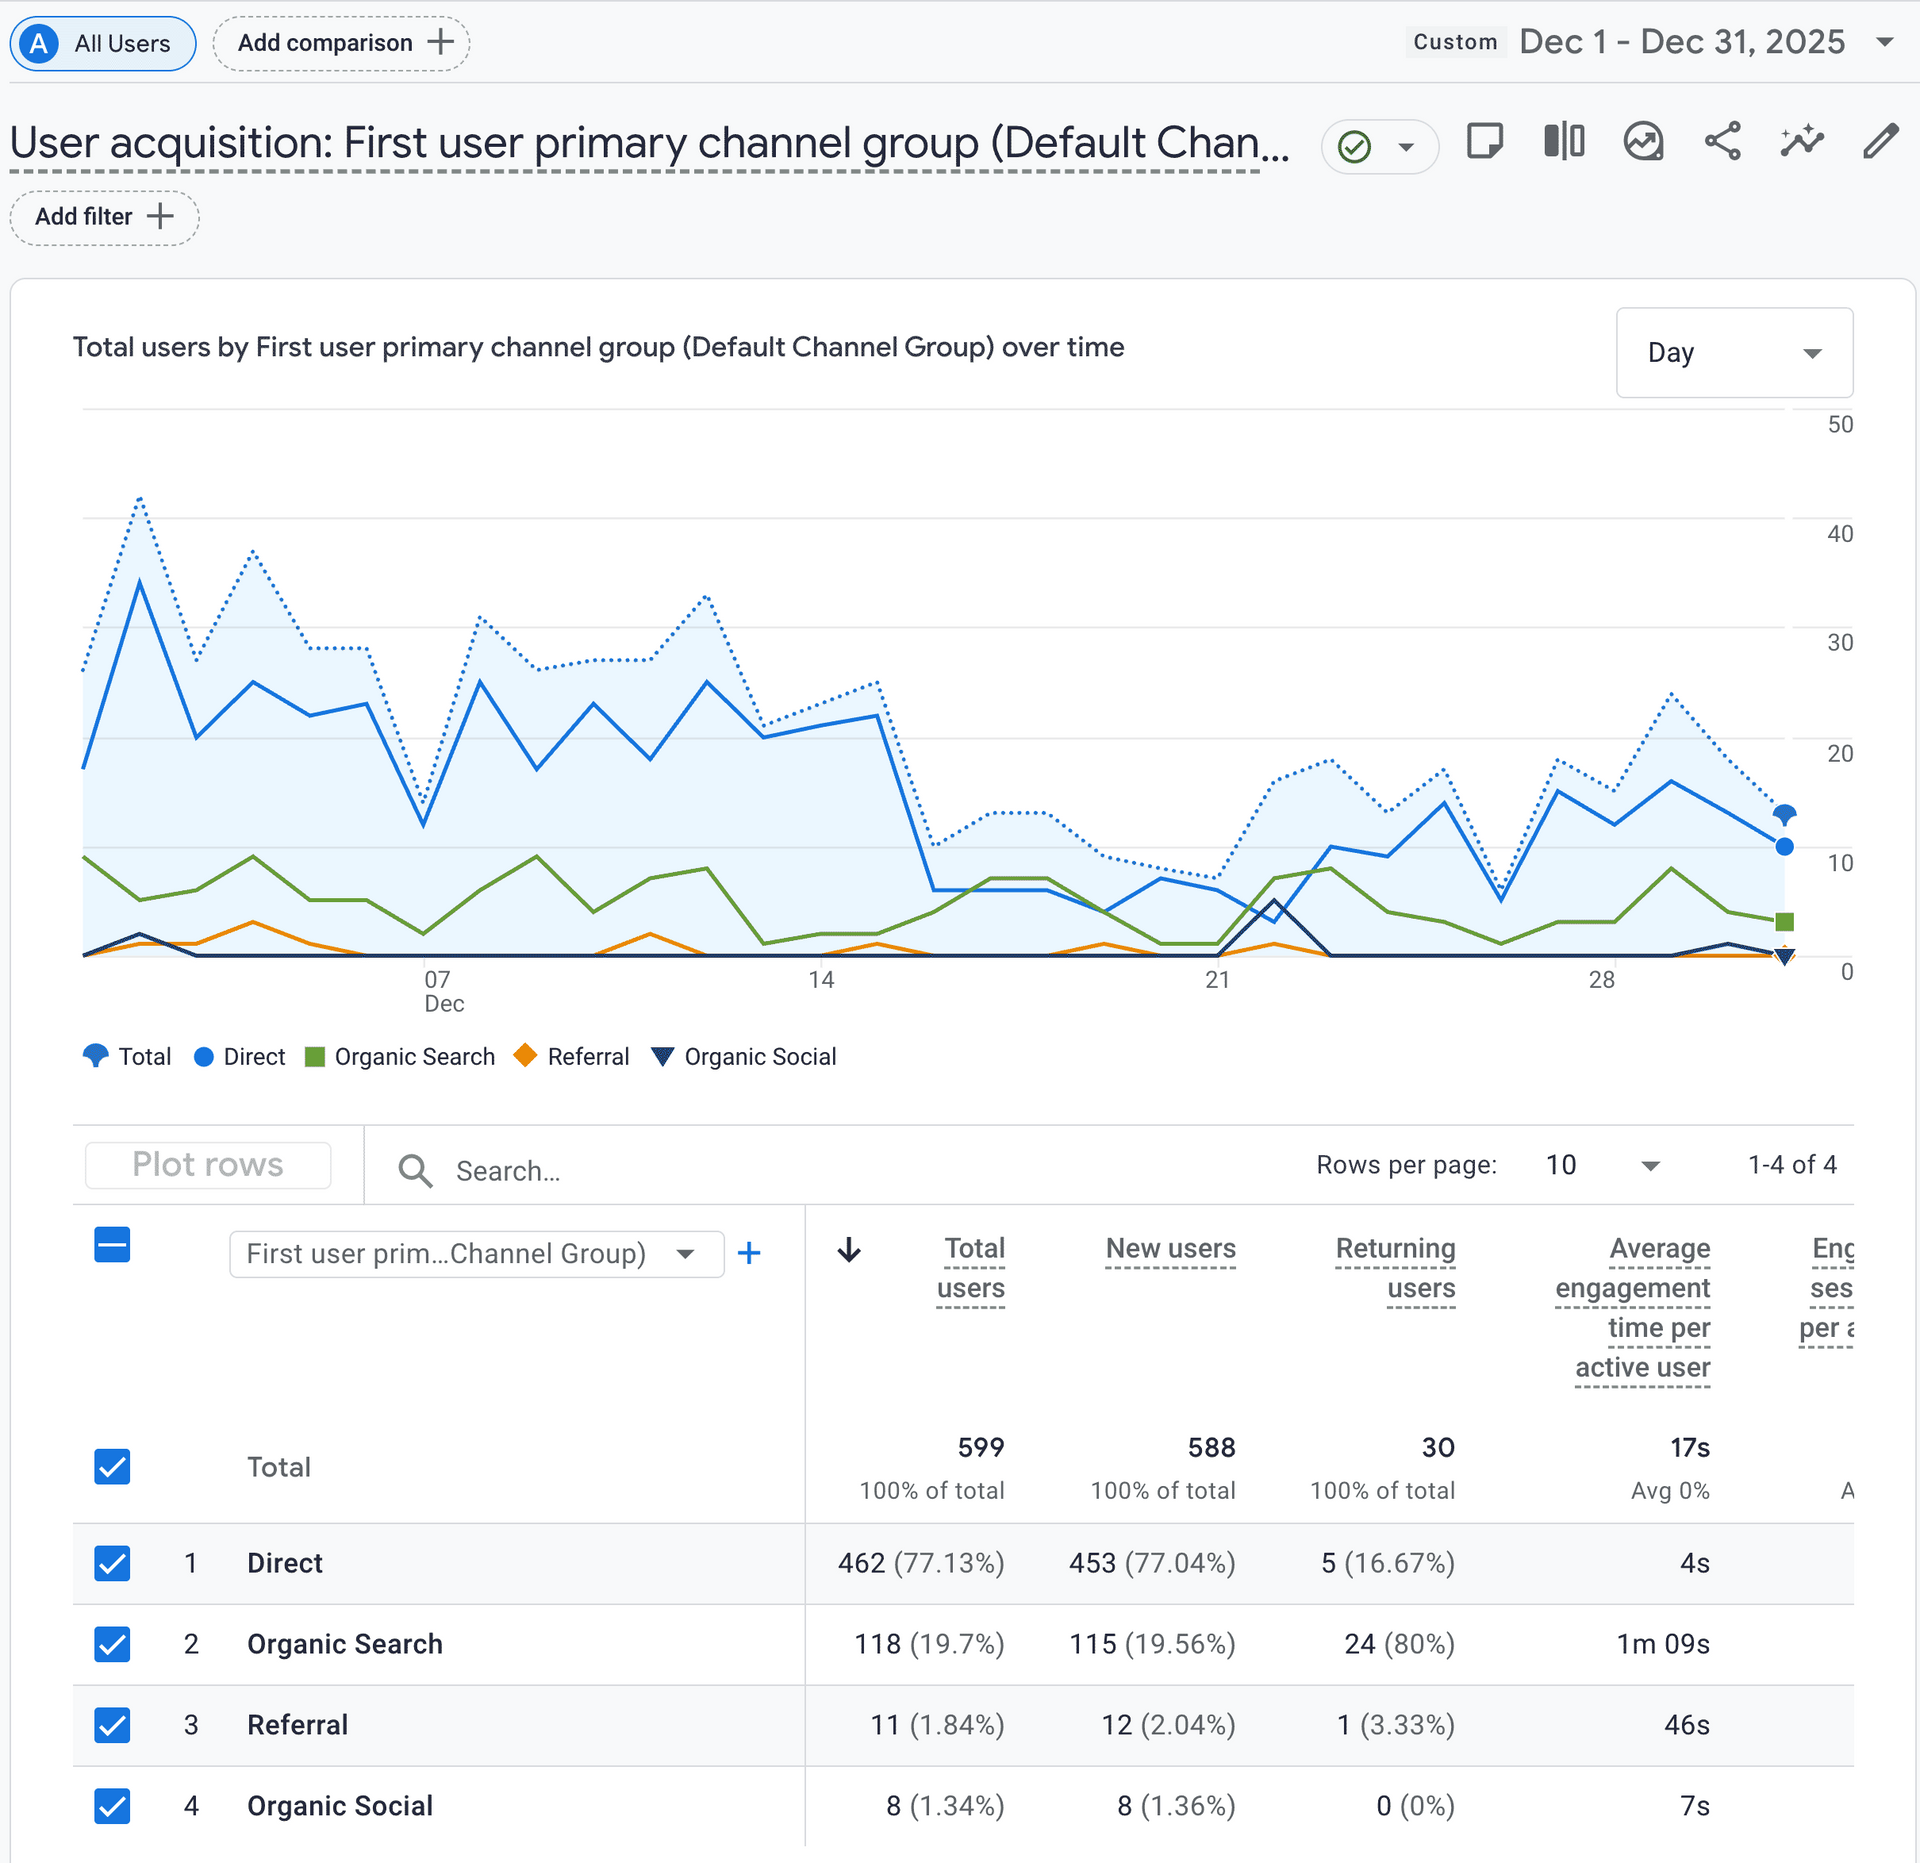This screenshot has height=1863, width=1920.
Task: Click the share report icon
Action: click(1722, 142)
